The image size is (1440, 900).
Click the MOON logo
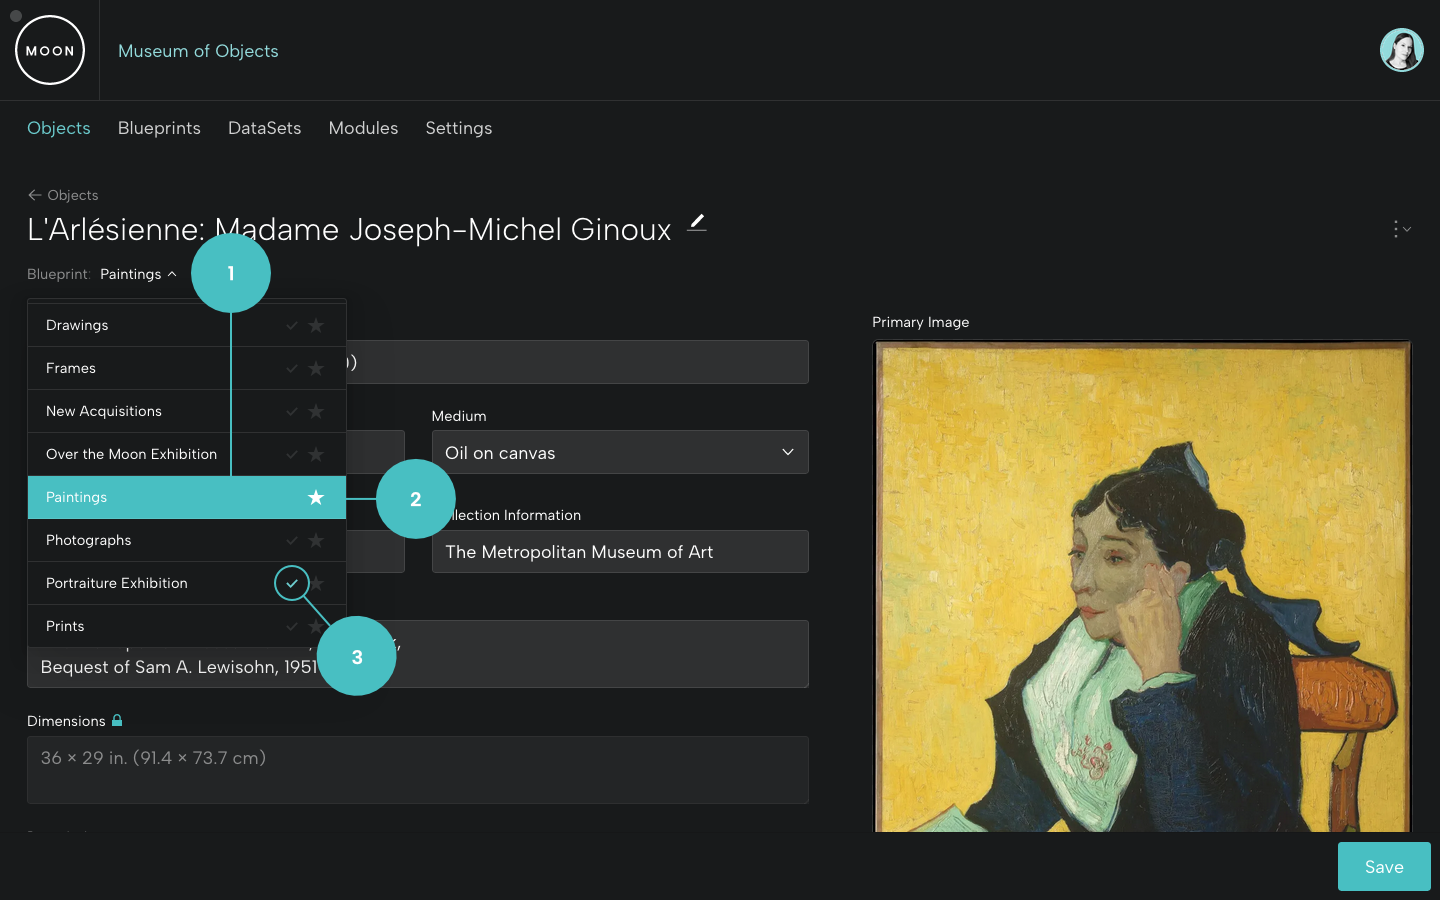(x=50, y=50)
